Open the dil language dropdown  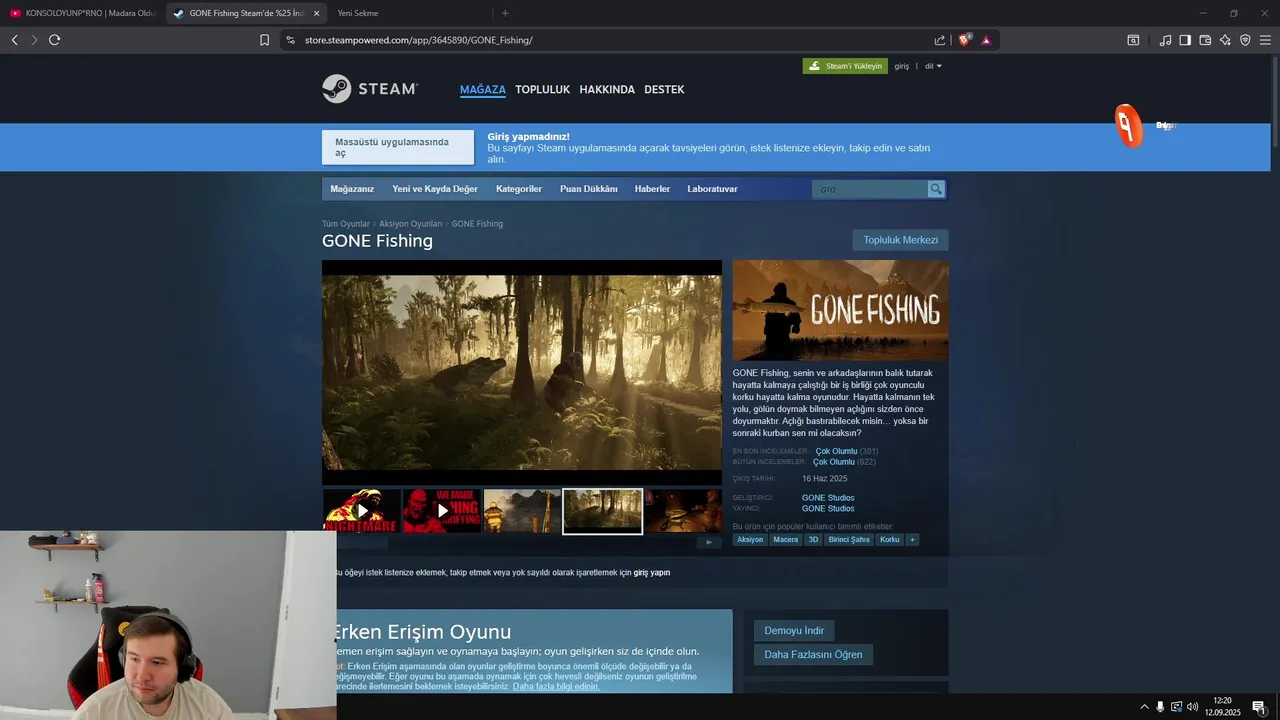933,66
